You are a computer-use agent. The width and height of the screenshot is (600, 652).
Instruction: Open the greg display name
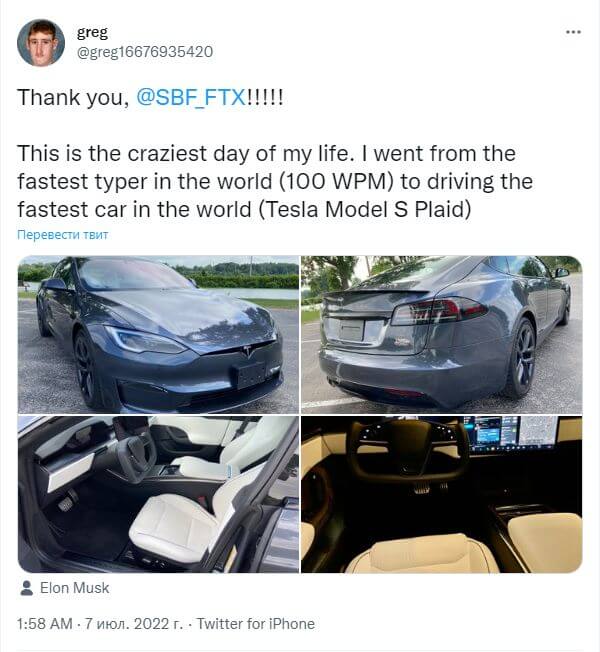[92, 33]
